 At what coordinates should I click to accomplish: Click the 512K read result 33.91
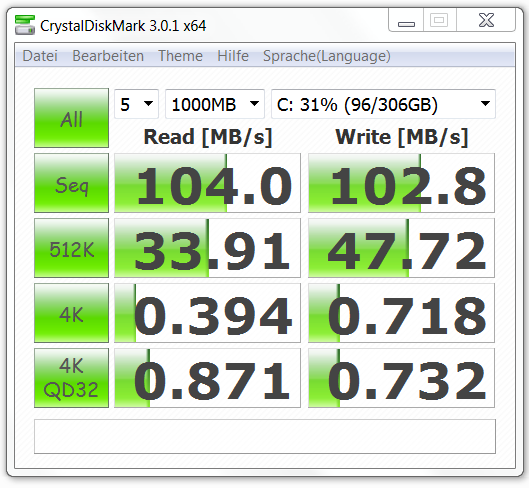pos(207,248)
